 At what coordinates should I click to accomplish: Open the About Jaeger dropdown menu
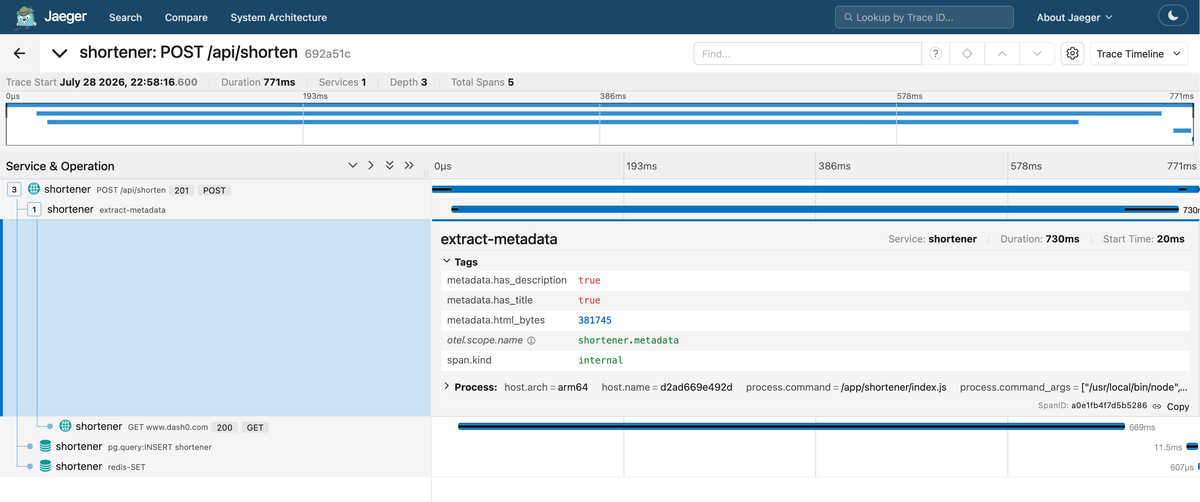click(1075, 17)
